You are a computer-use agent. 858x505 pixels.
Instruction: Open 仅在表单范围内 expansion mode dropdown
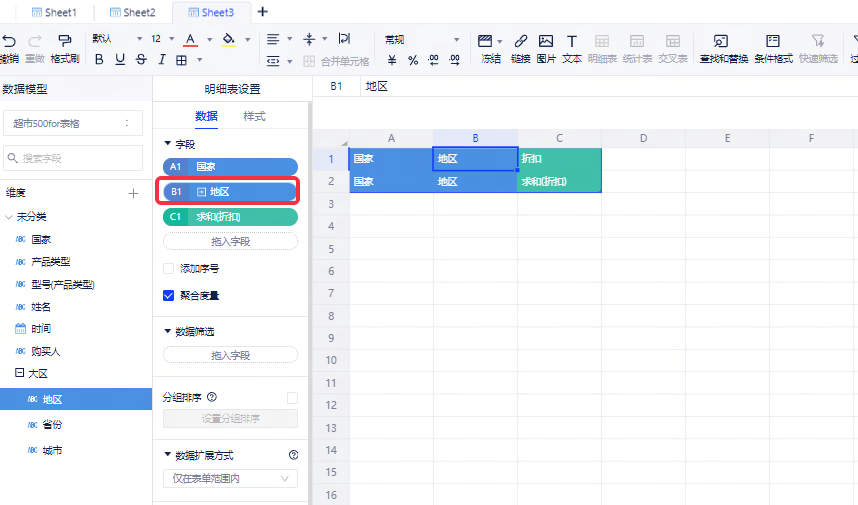(x=230, y=479)
